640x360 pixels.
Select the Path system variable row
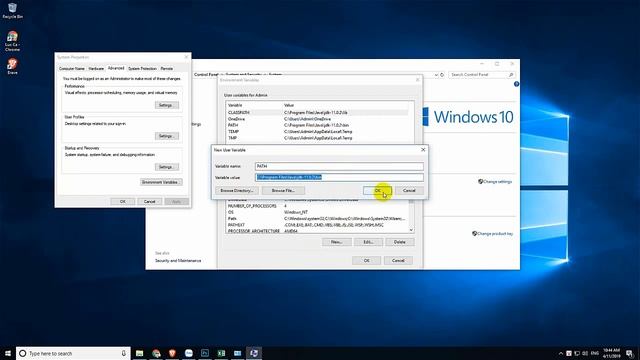[317, 219]
